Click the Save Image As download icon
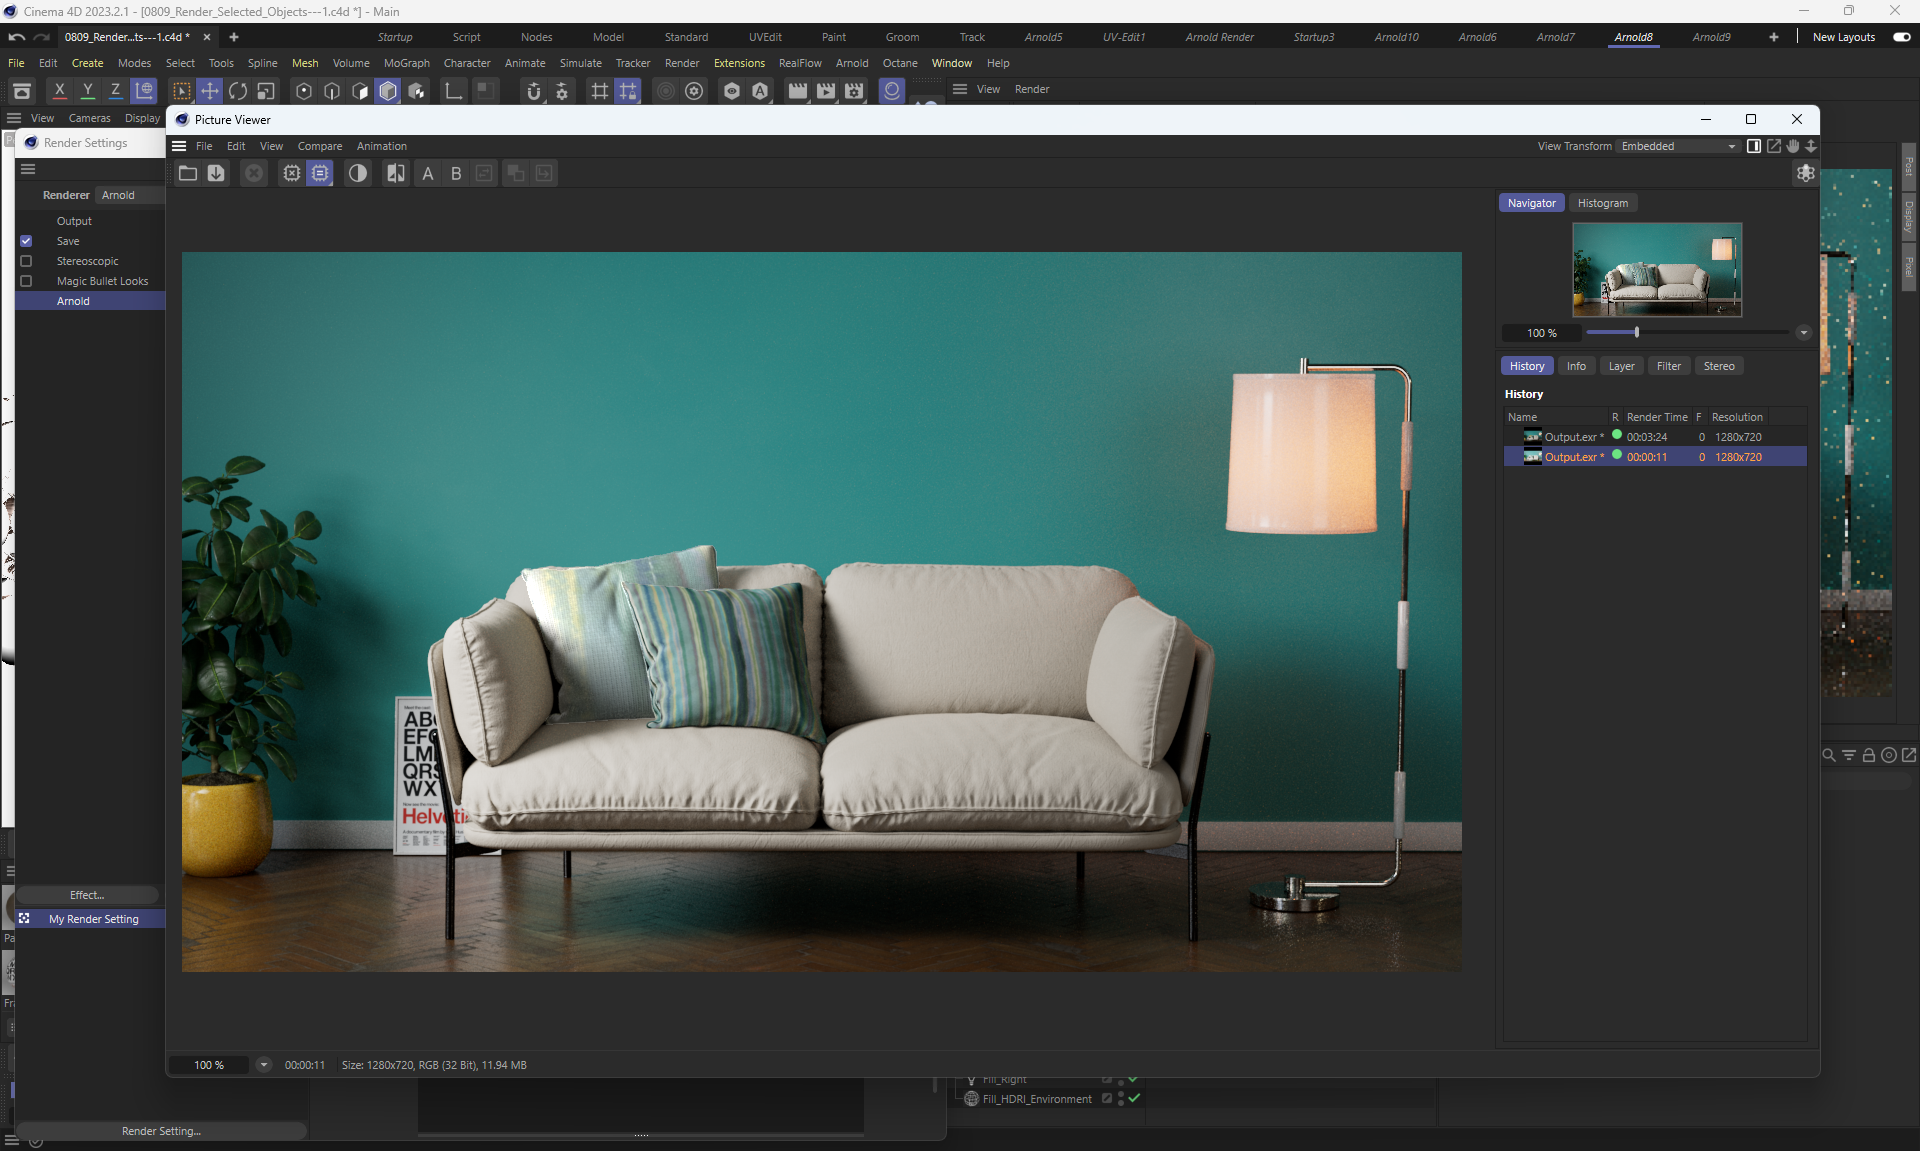Viewport: 1920px width, 1151px height. (216, 173)
